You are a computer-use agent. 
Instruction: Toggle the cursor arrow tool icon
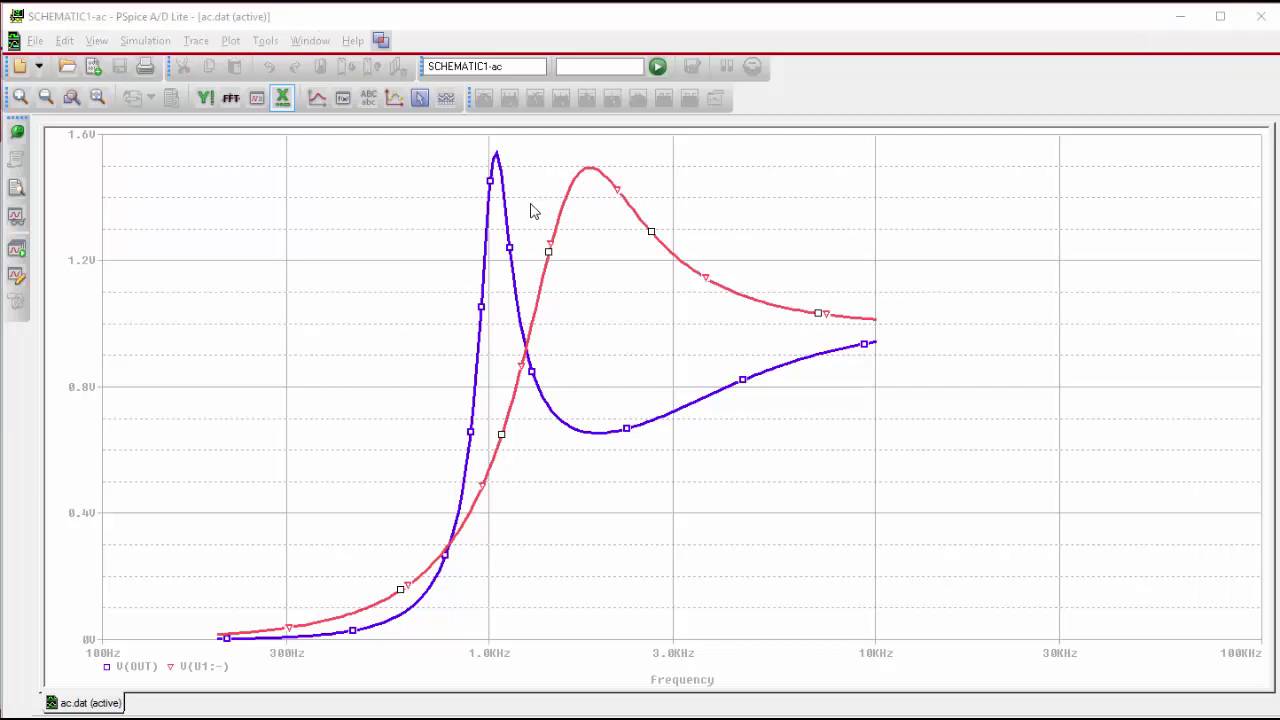coord(420,97)
